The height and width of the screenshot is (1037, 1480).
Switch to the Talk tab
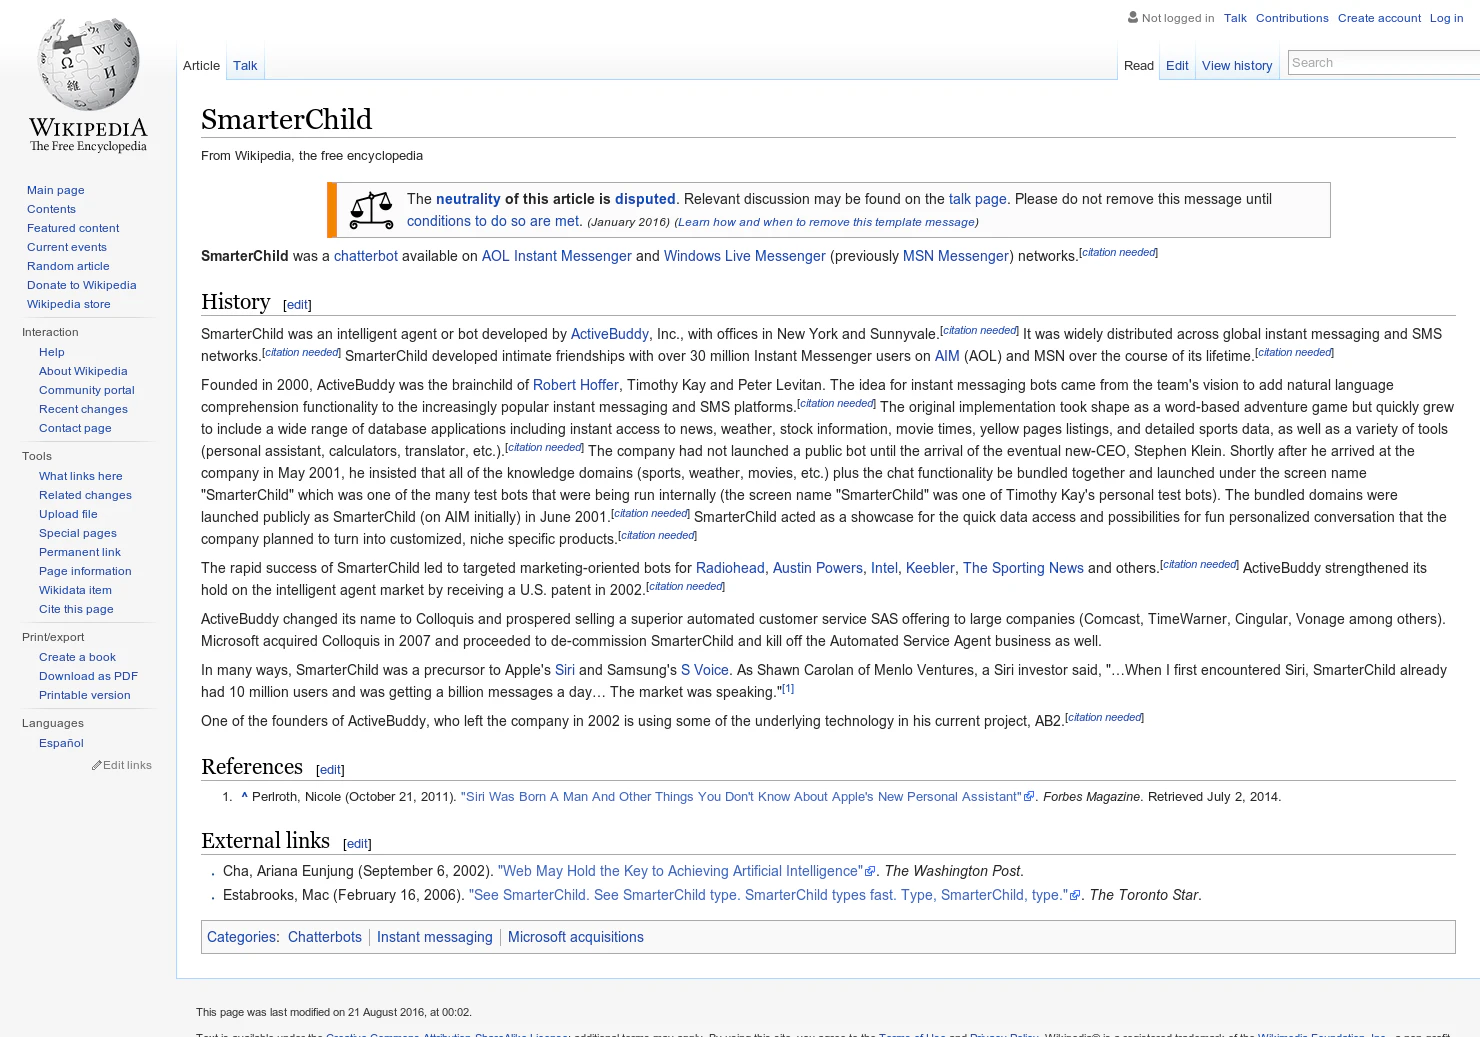click(245, 66)
